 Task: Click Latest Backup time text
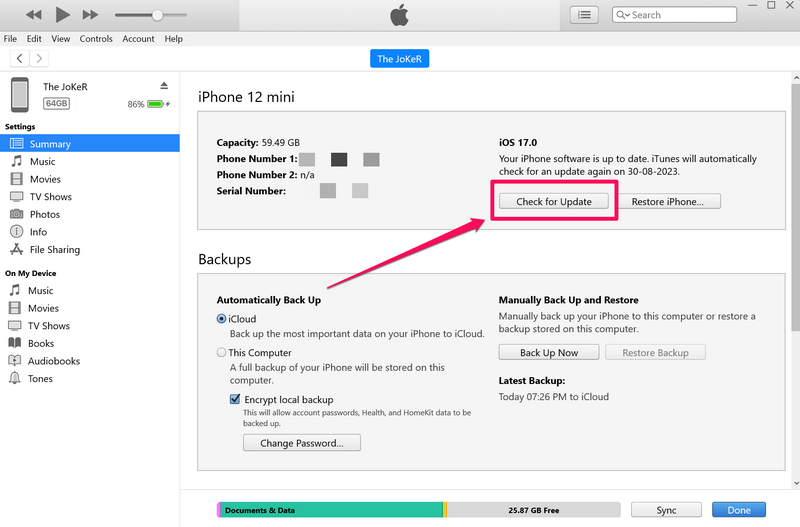pos(554,396)
